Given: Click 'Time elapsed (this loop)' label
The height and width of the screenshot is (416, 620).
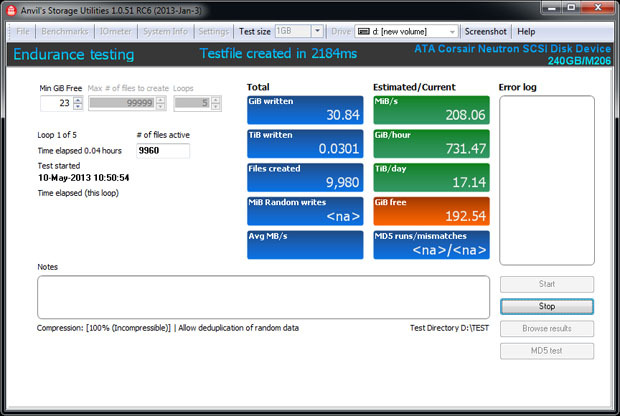Looking at the screenshot, I should [x=78, y=193].
